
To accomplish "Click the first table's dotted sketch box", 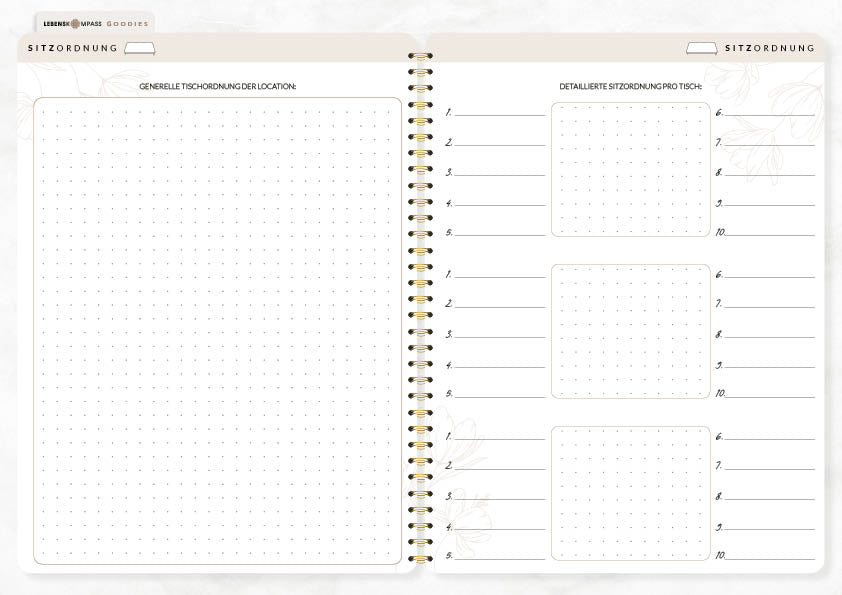I will click(x=630, y=170).
